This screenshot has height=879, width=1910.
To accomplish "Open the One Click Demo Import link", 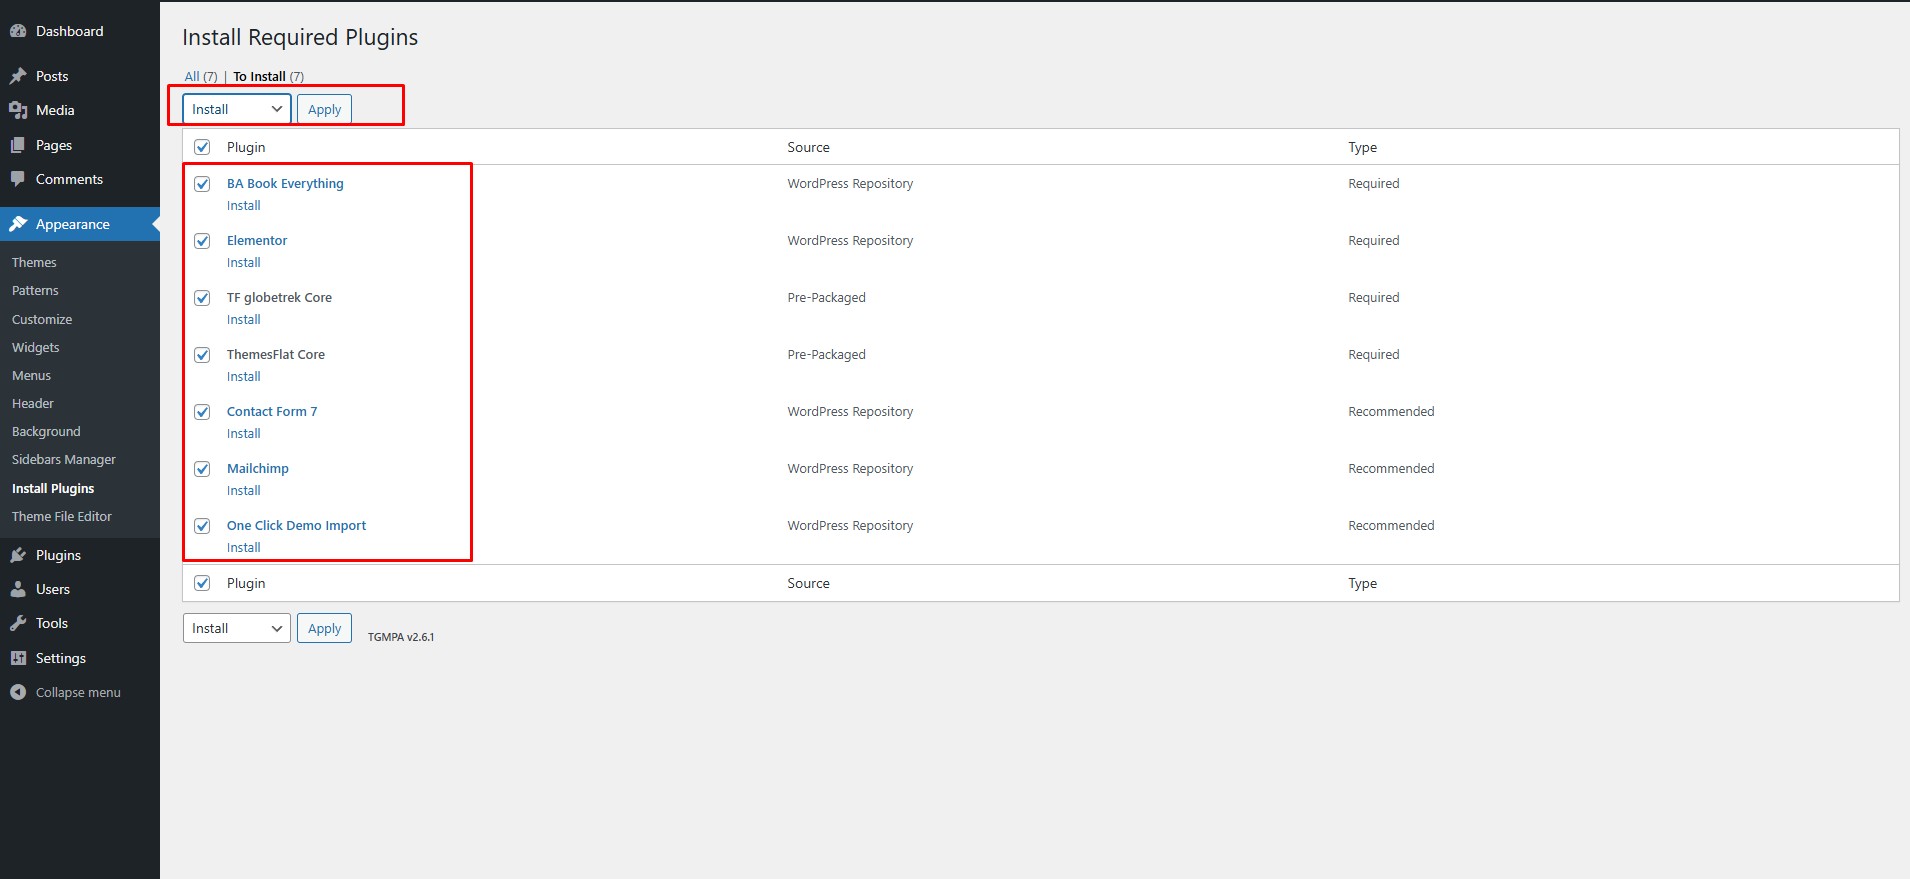I will point(296,526).
